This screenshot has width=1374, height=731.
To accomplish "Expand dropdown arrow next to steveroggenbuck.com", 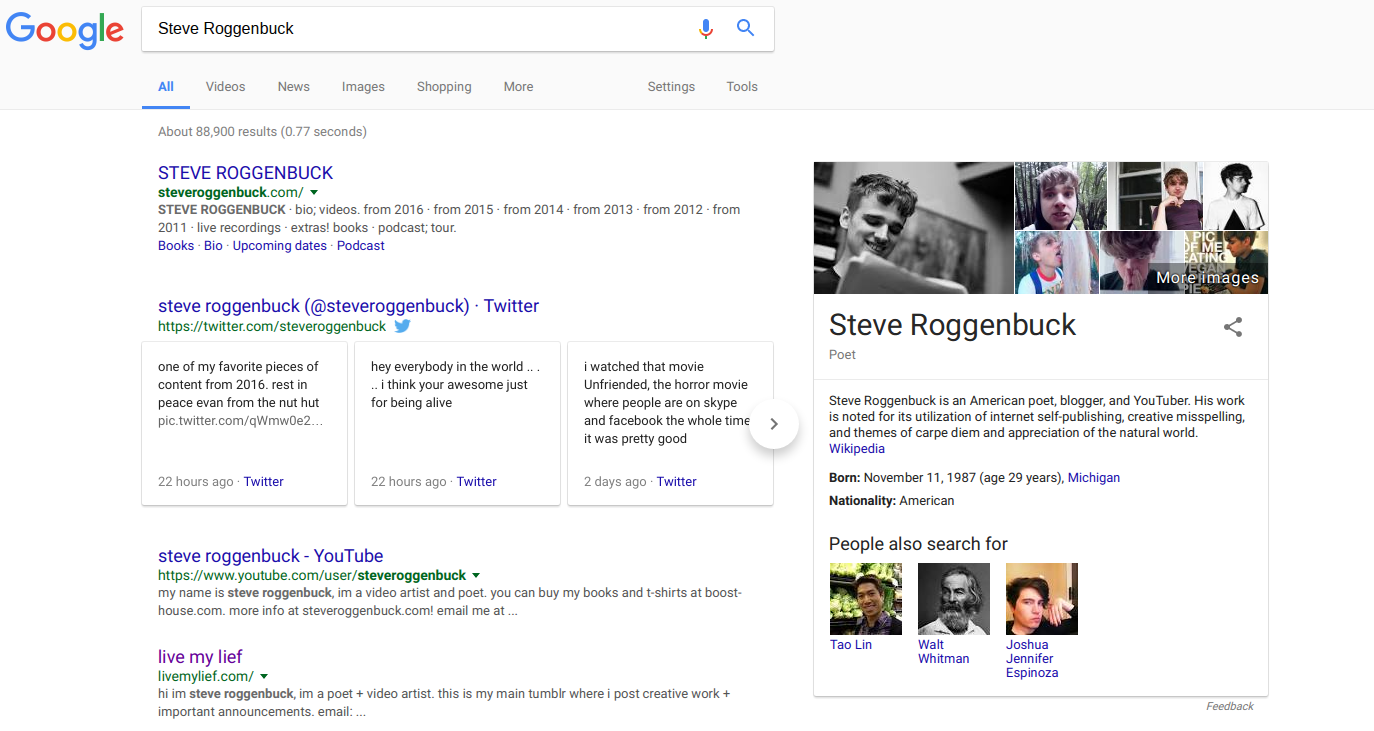I will point(313,192).
